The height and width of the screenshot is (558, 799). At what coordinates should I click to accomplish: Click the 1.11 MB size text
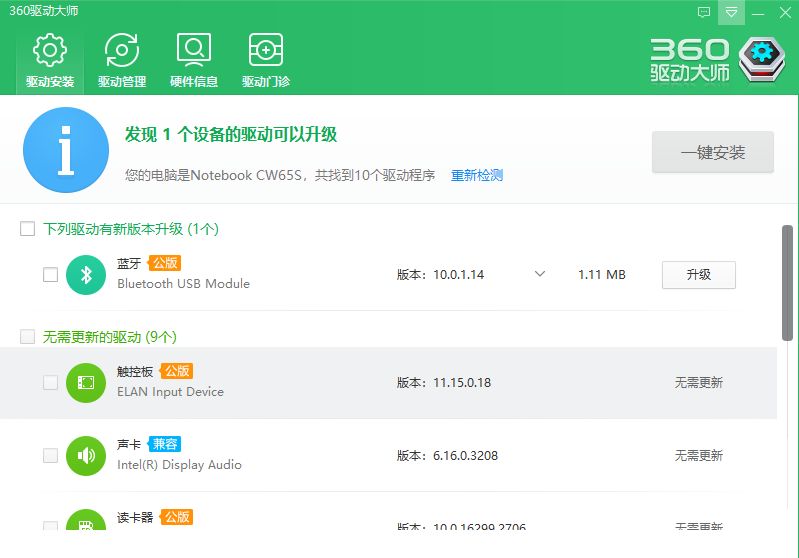602,275
